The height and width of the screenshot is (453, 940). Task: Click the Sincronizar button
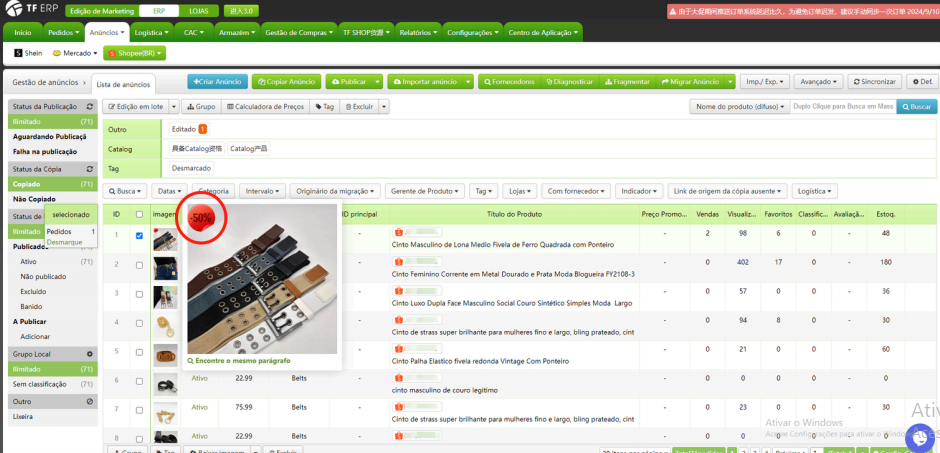pos(874,81)
